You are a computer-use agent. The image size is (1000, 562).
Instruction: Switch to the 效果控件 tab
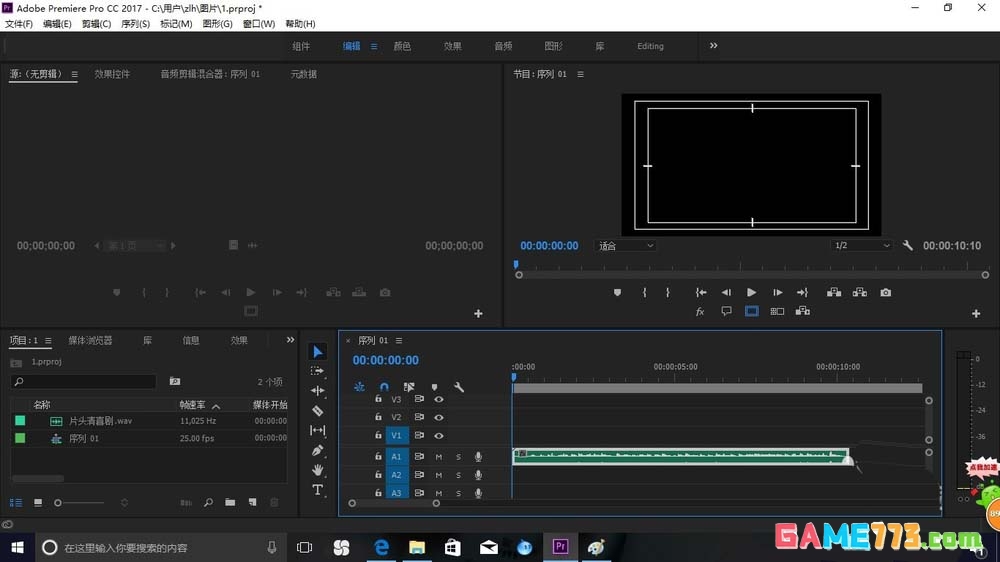(x=112, y=74)
